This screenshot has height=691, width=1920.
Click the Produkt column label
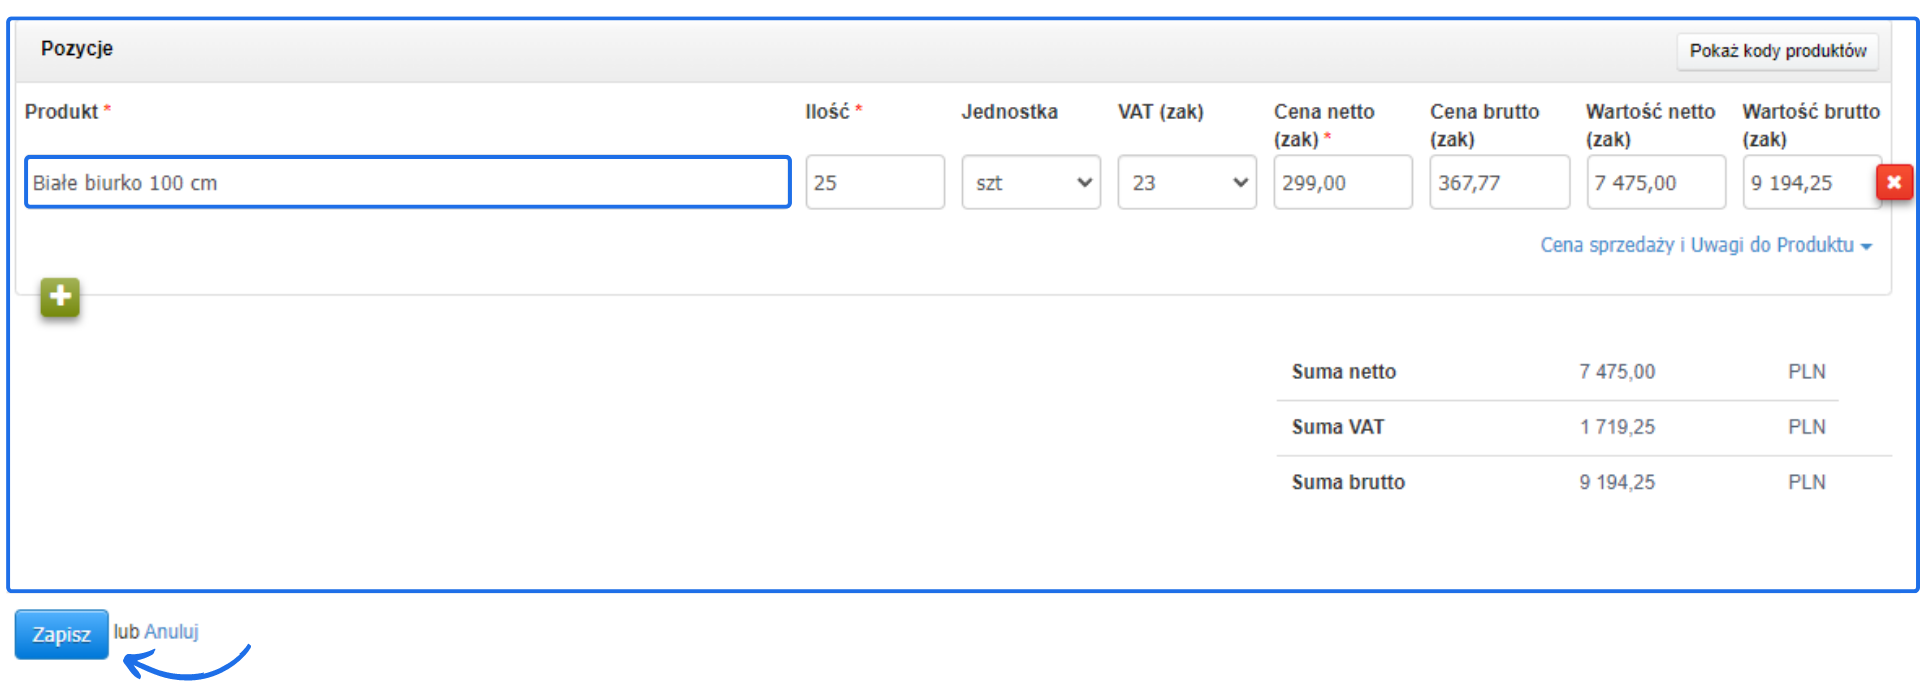pyautogui.click(x=62, y=112)
